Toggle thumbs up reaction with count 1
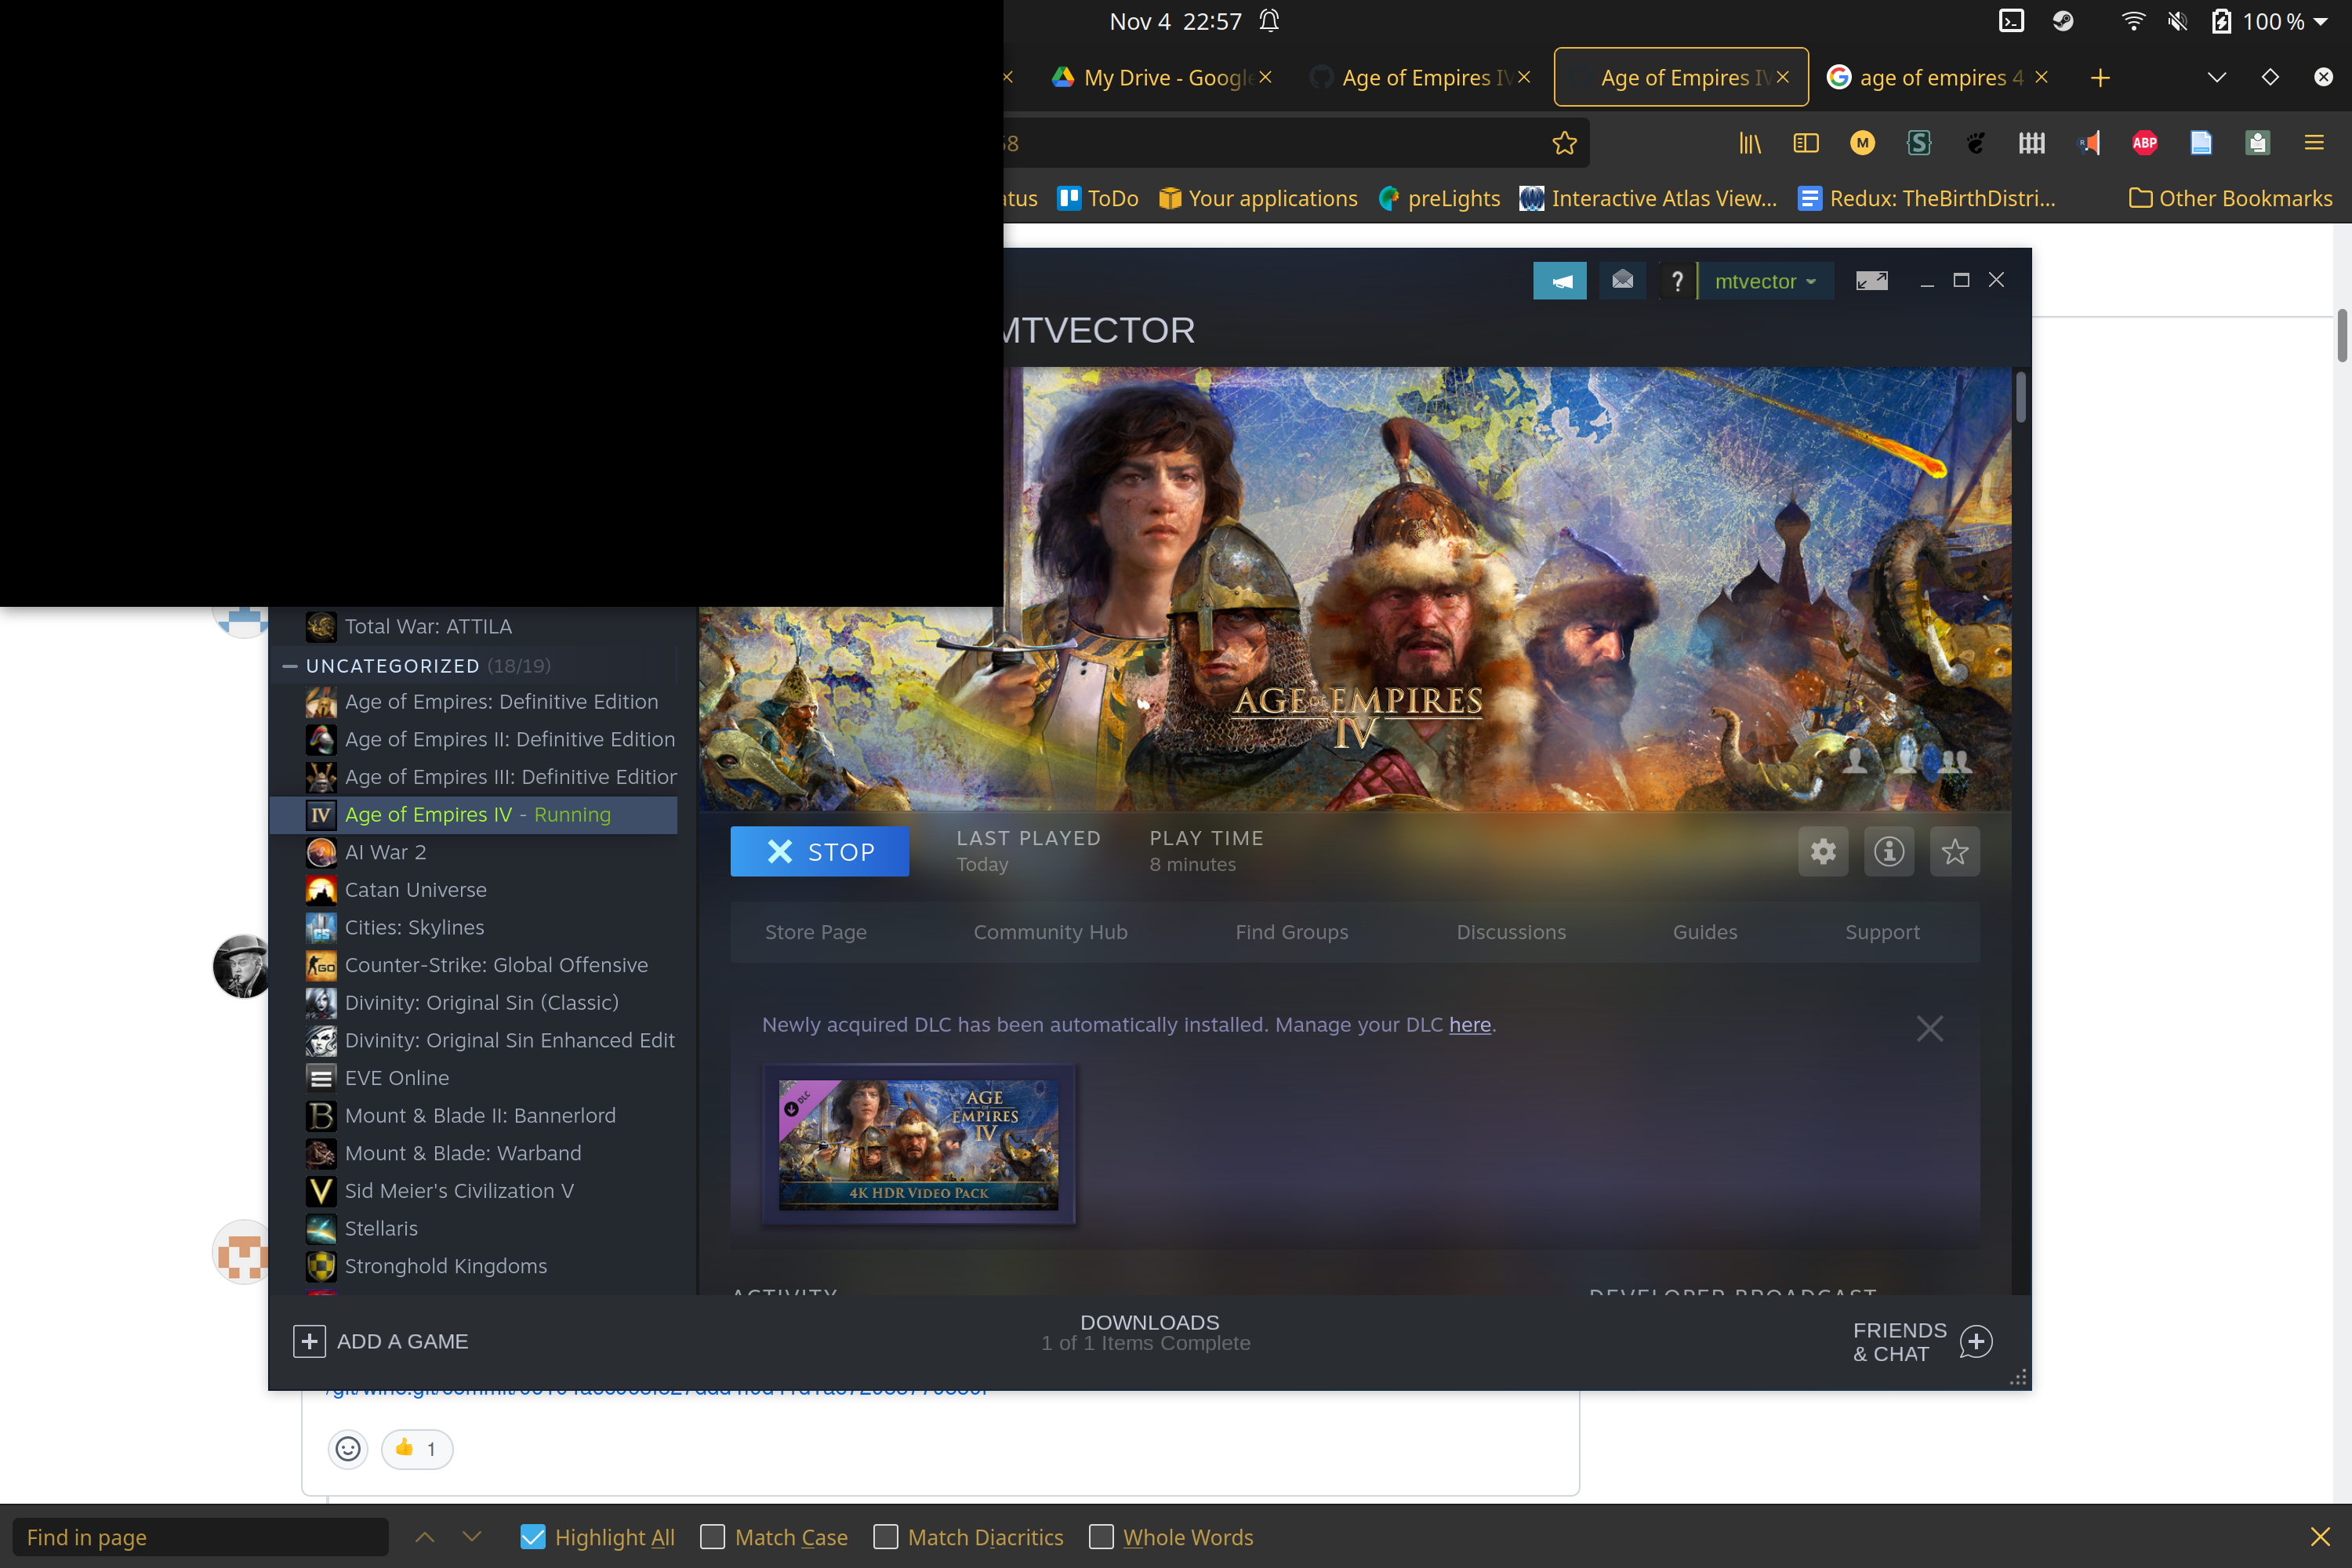 pyautogui.click(x=417, y=1449)
